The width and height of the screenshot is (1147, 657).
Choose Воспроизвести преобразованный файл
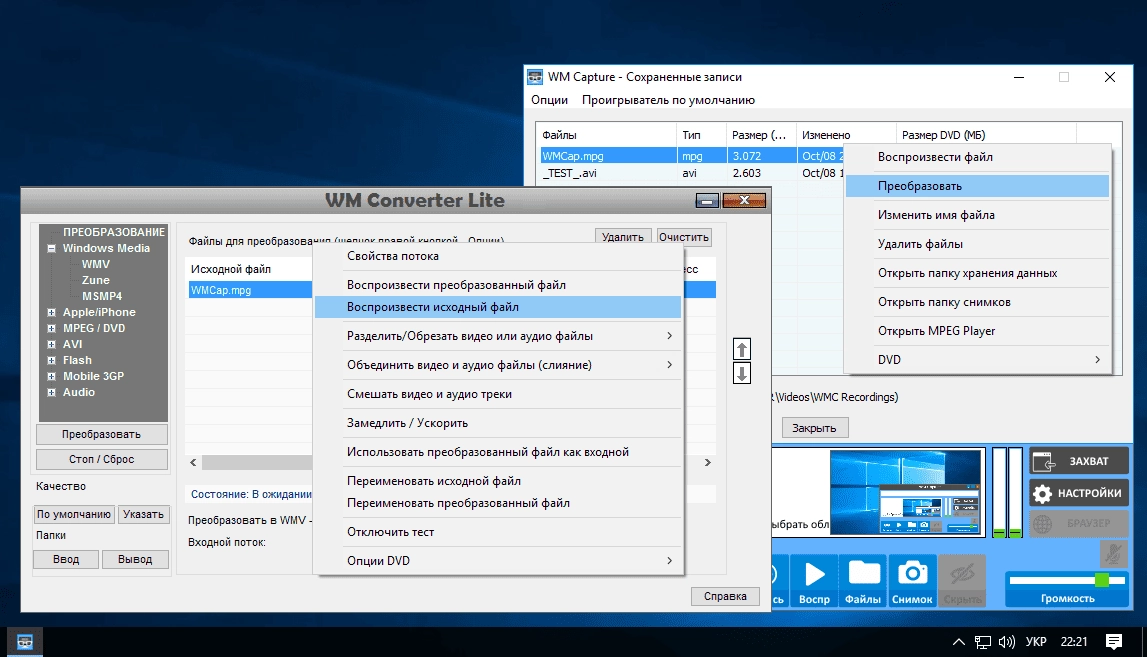pos(497,285)
